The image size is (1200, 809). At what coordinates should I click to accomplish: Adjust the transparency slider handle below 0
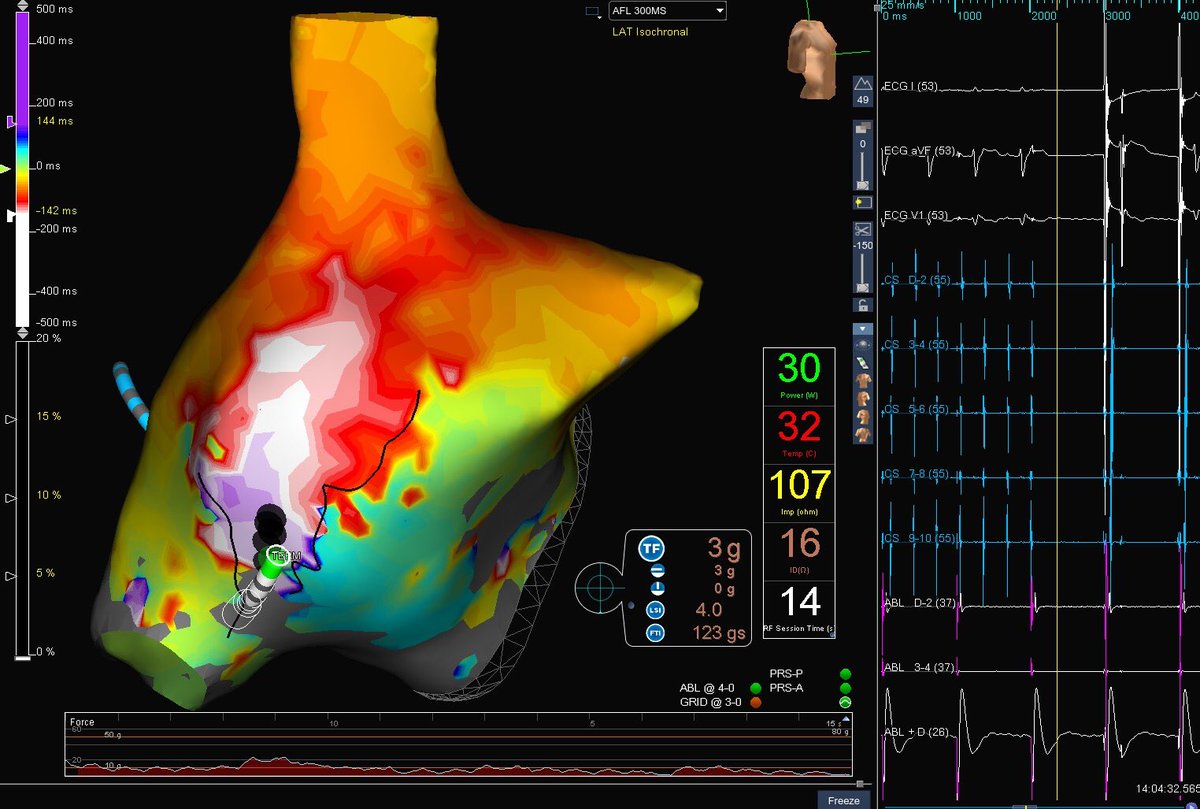tap(862, 185)
